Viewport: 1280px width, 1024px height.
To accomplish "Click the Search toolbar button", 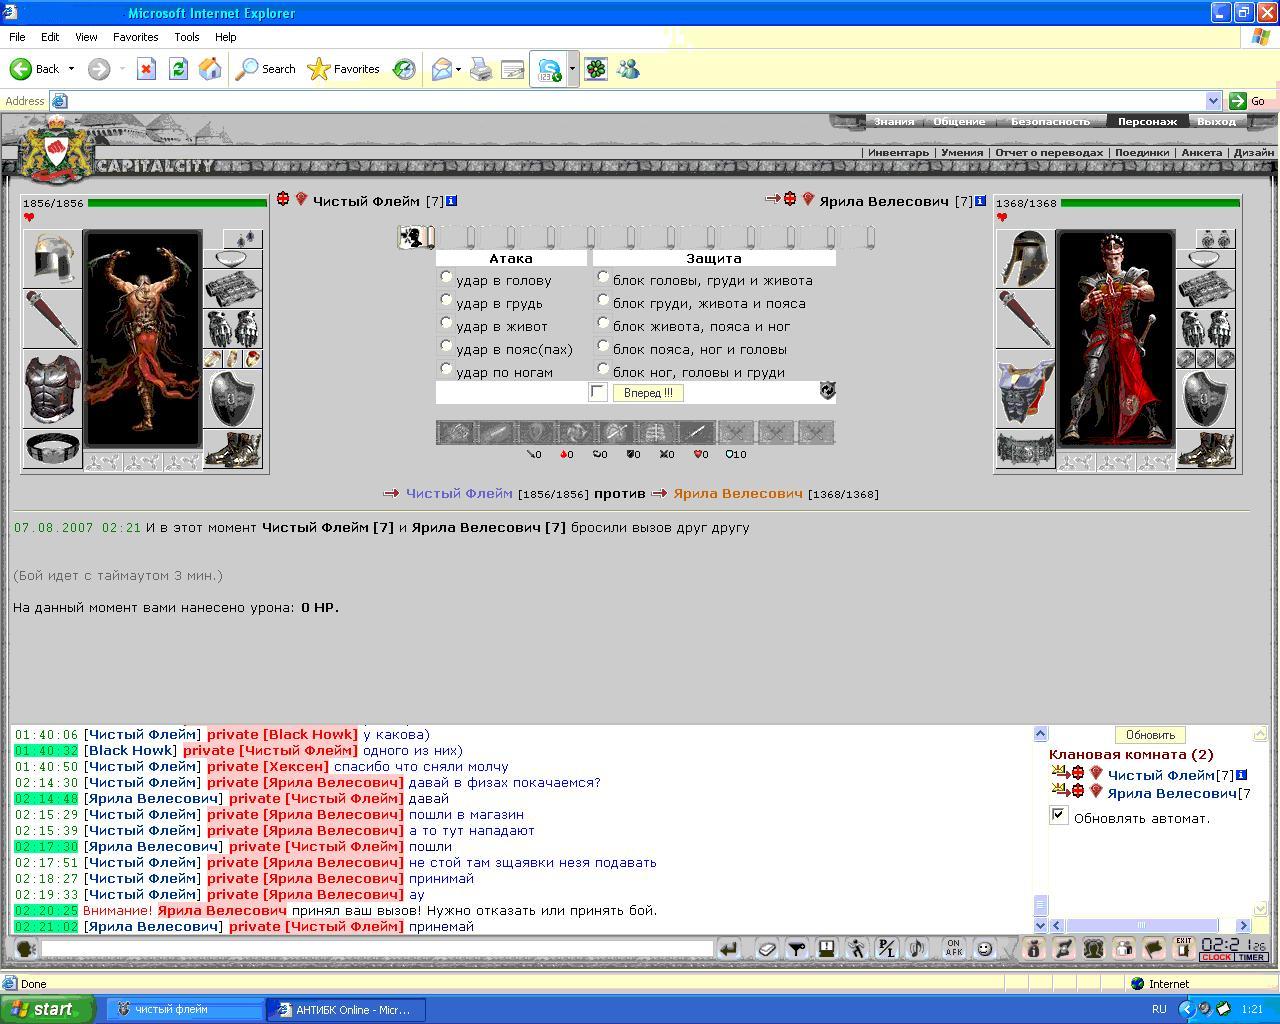I will click(x=266, y=69).
